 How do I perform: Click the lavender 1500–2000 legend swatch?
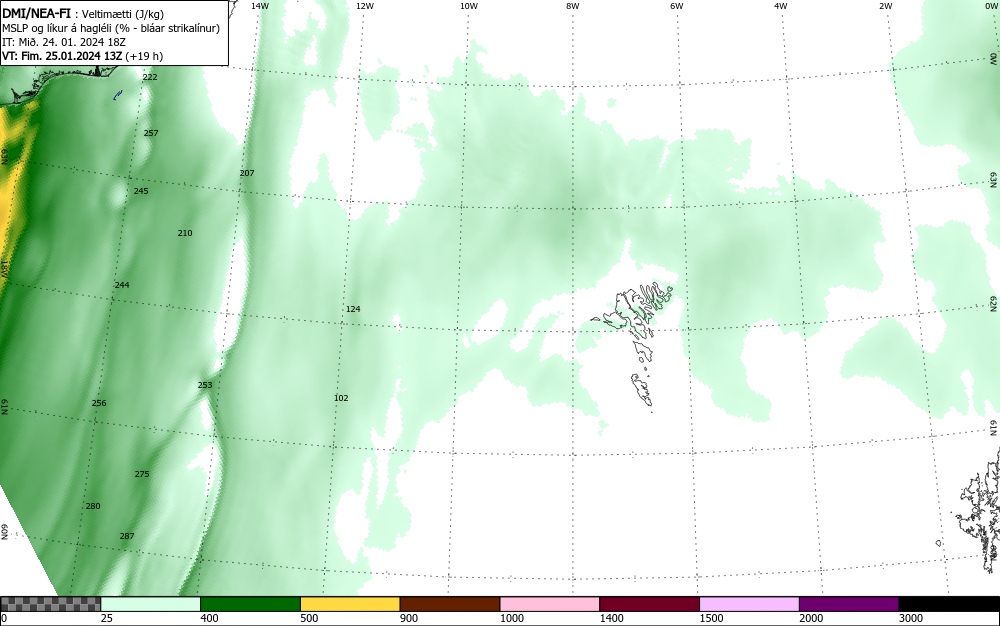coord(749,604)
